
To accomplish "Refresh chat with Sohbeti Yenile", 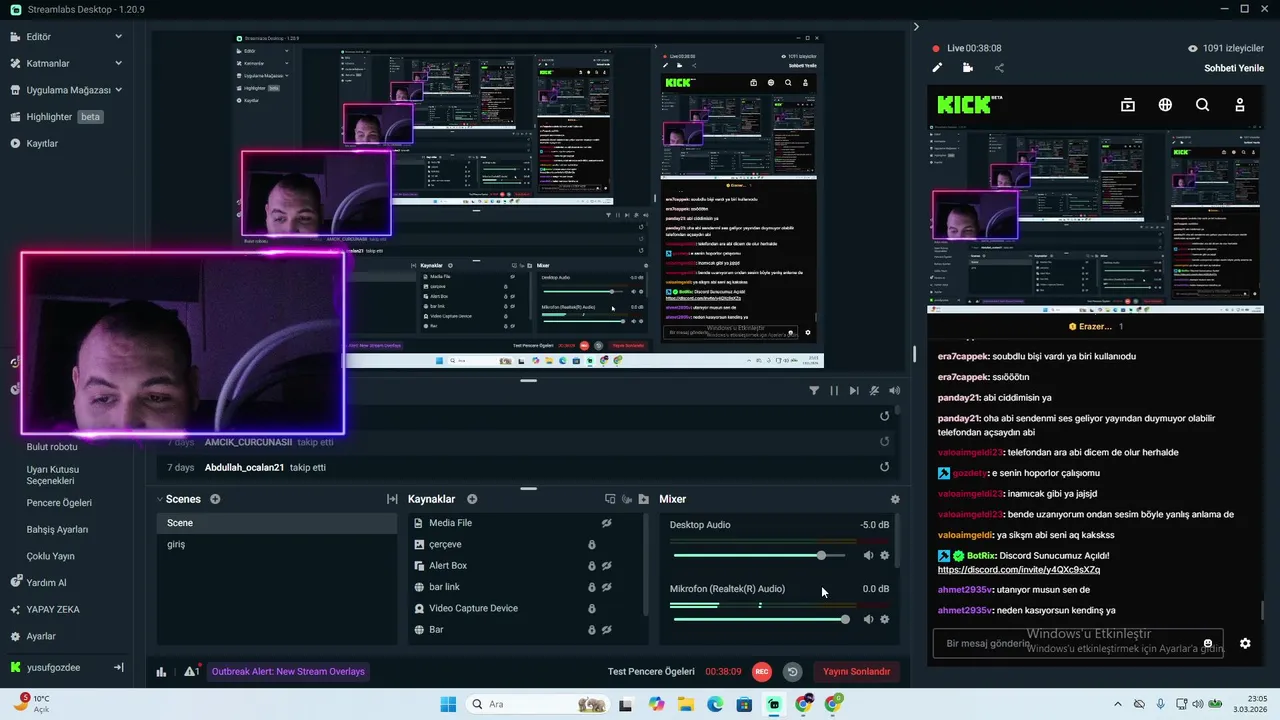I will pyautogui.click(x=1234, y=68).
